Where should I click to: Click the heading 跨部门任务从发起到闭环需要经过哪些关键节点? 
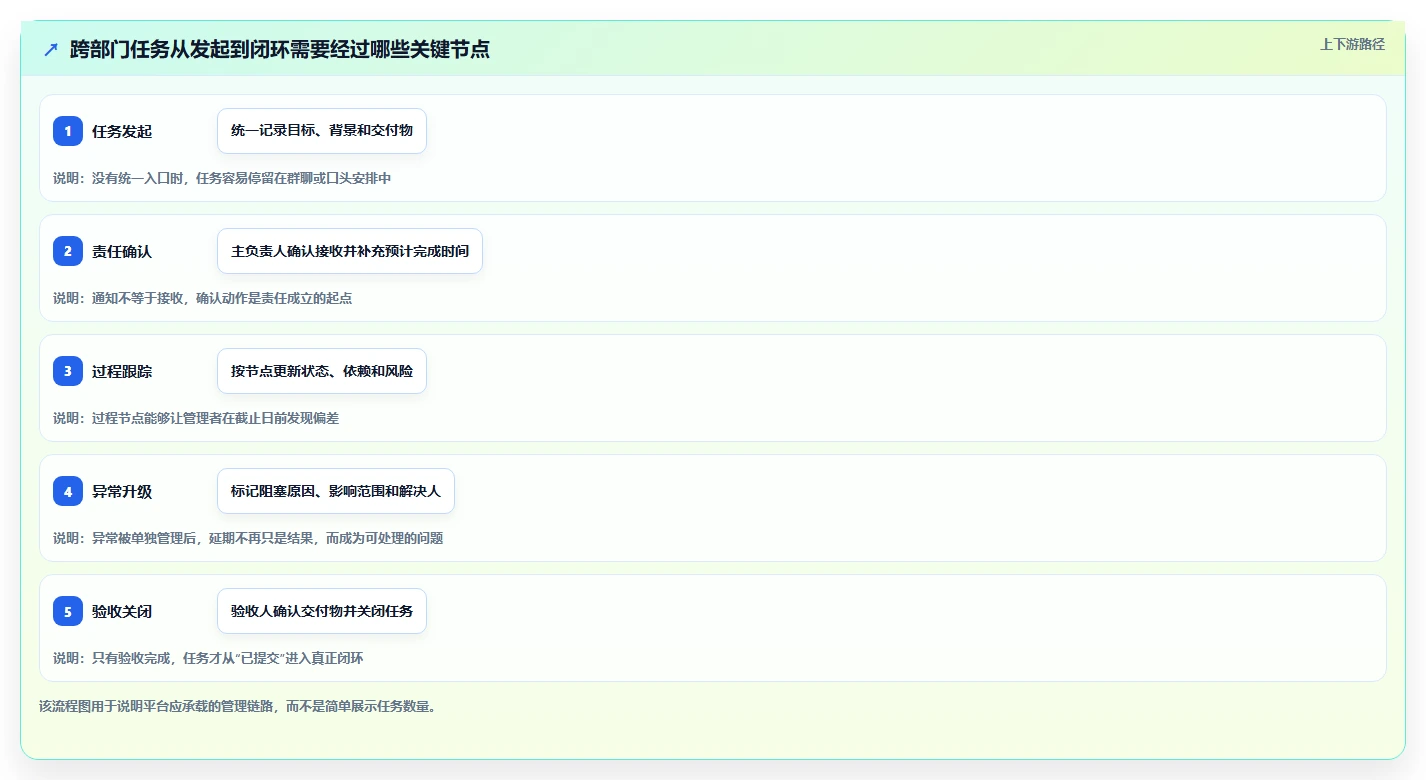pos(280,49)
